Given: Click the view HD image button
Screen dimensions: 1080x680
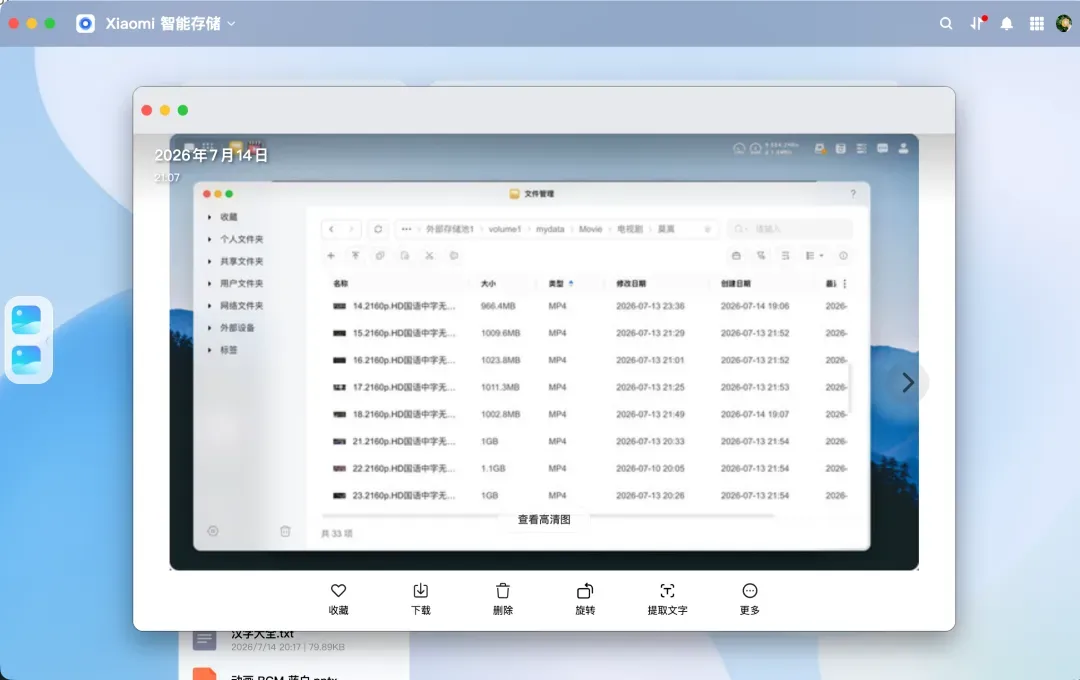Looking at the screenshot, I should point(544,519).
